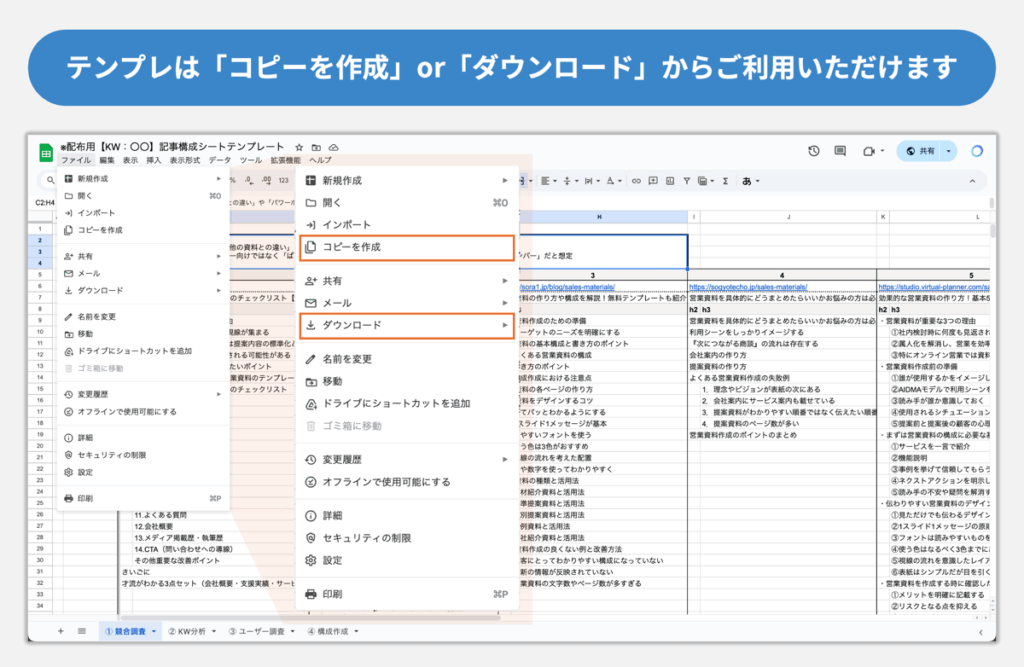
Task: Open the 編集 menu
Action: [x=106, y=160]
